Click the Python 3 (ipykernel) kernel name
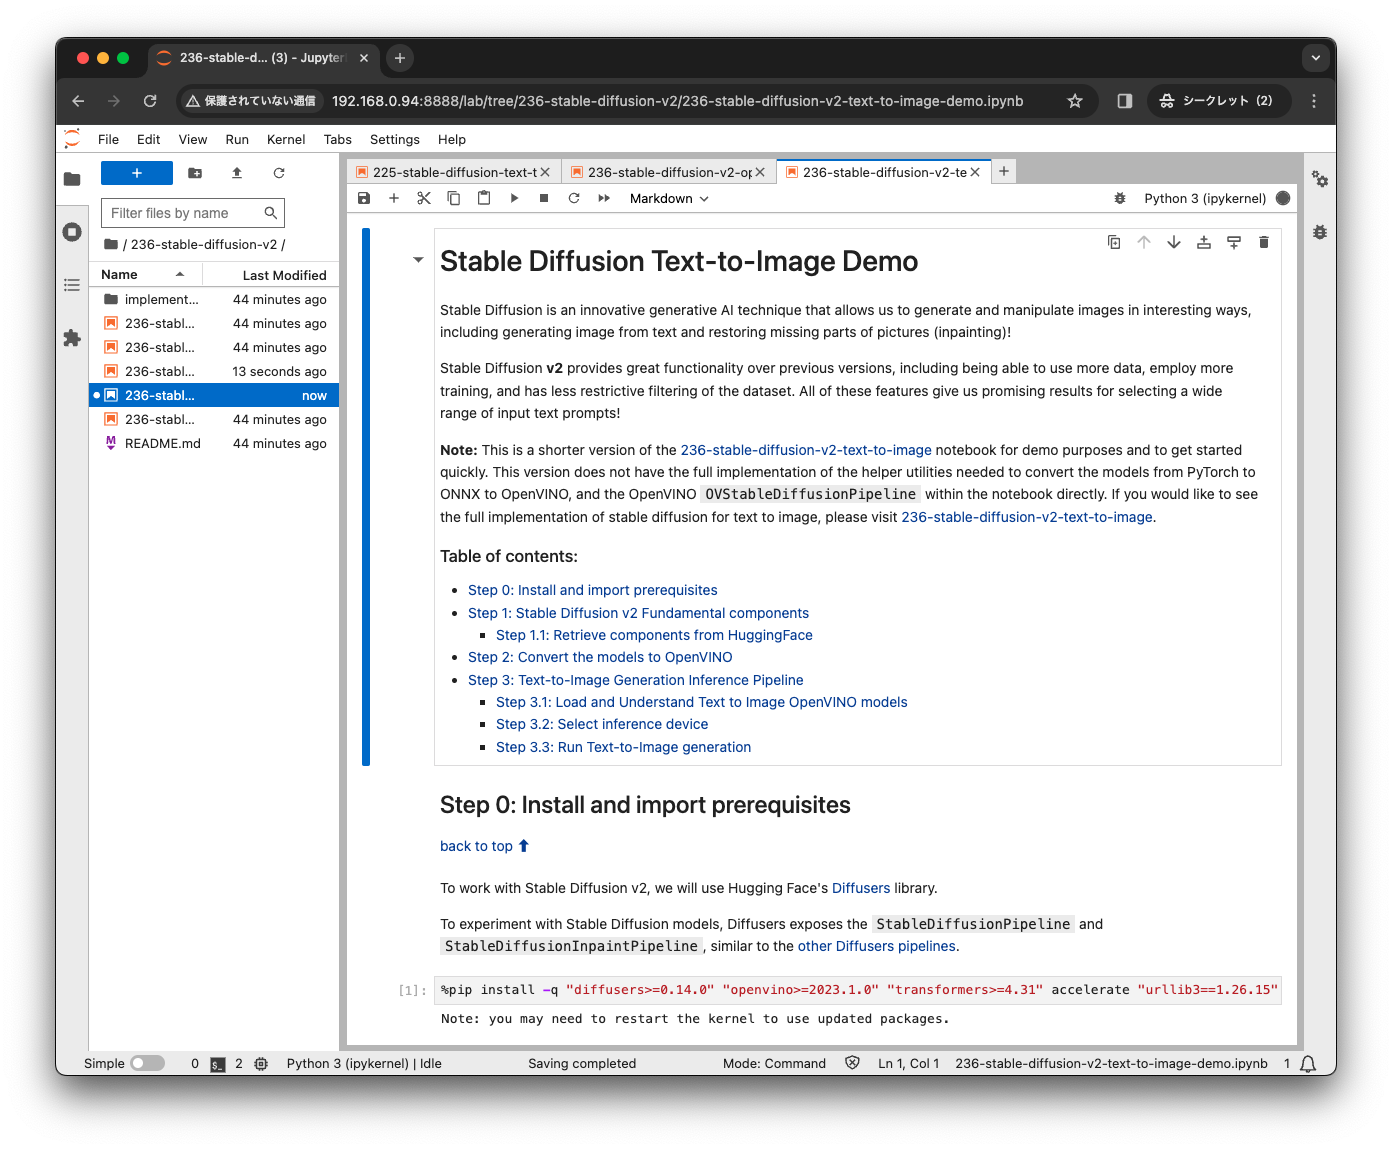 point(1205,198)
